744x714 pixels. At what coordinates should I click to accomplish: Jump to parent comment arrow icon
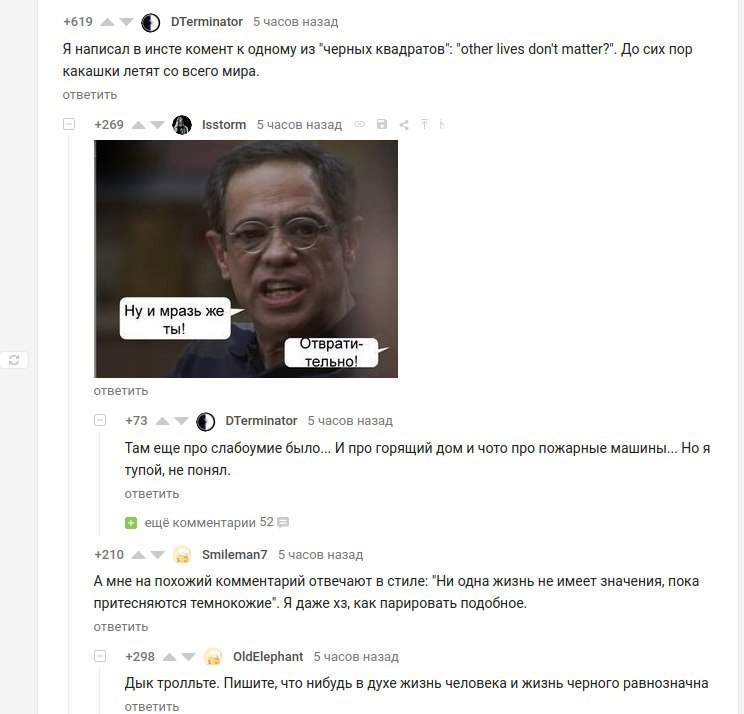[424, 124]
